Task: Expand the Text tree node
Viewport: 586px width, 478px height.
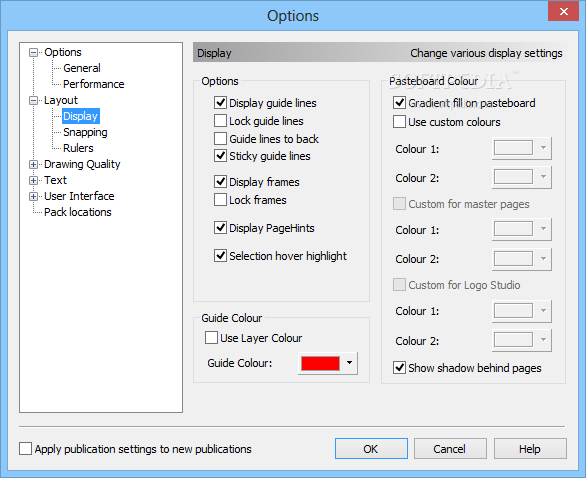Action: coord(33,181)
